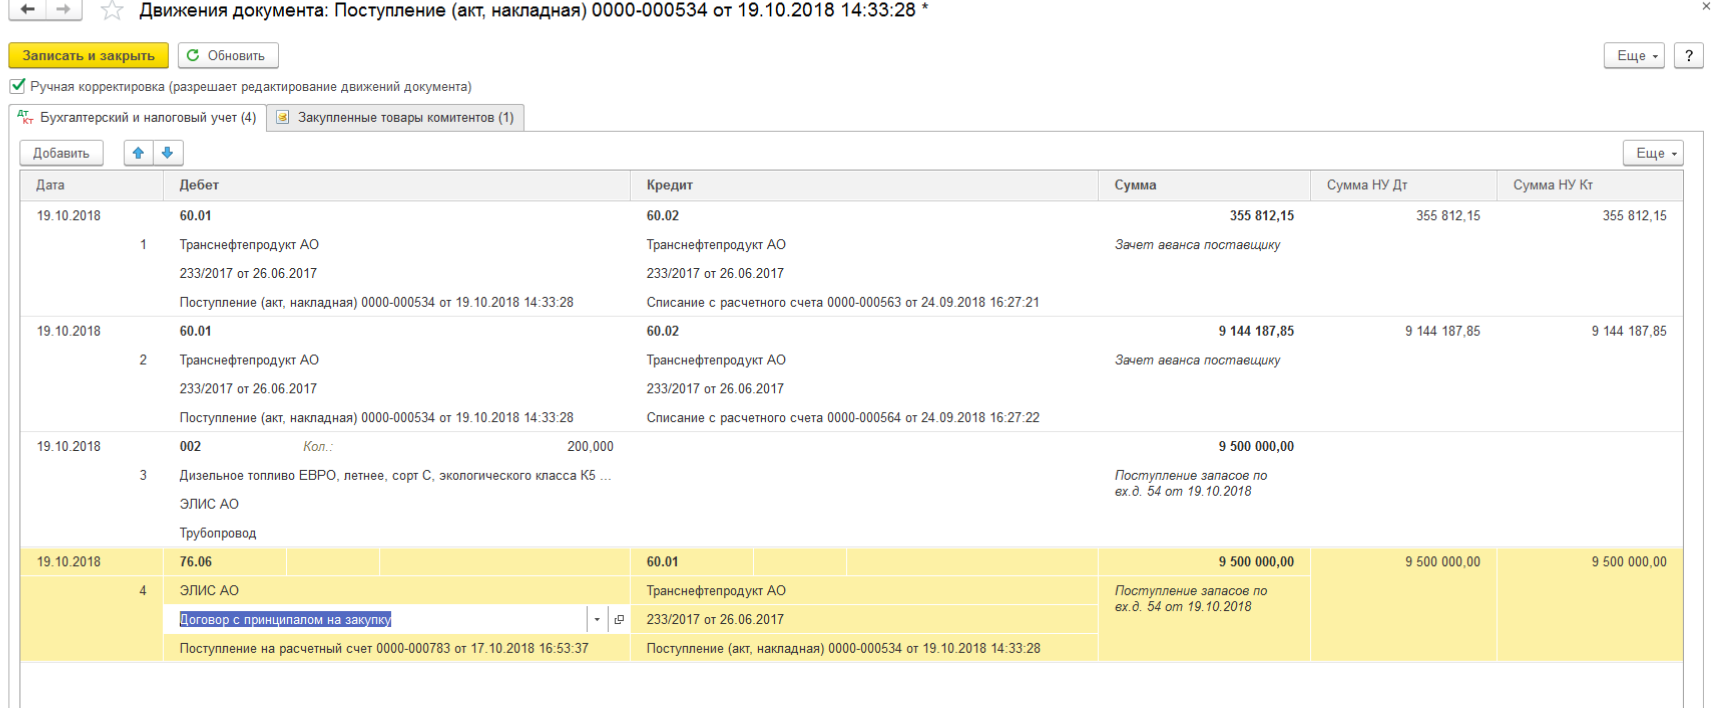Image resolution: width=1720 pixels, height=708 pixels.
Task: Click Добавить to add a new entry
Action: pyautogui.click(x=61, y=153)
